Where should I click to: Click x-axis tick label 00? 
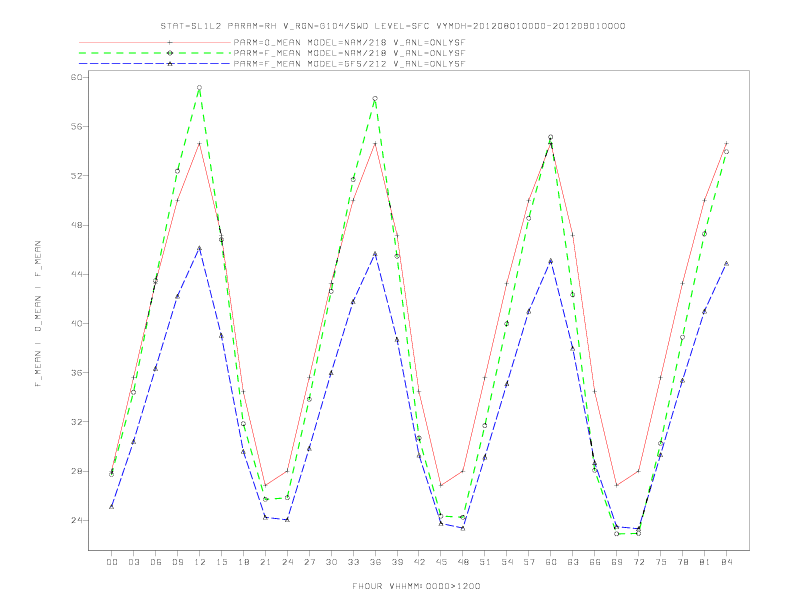click(112, 562)
